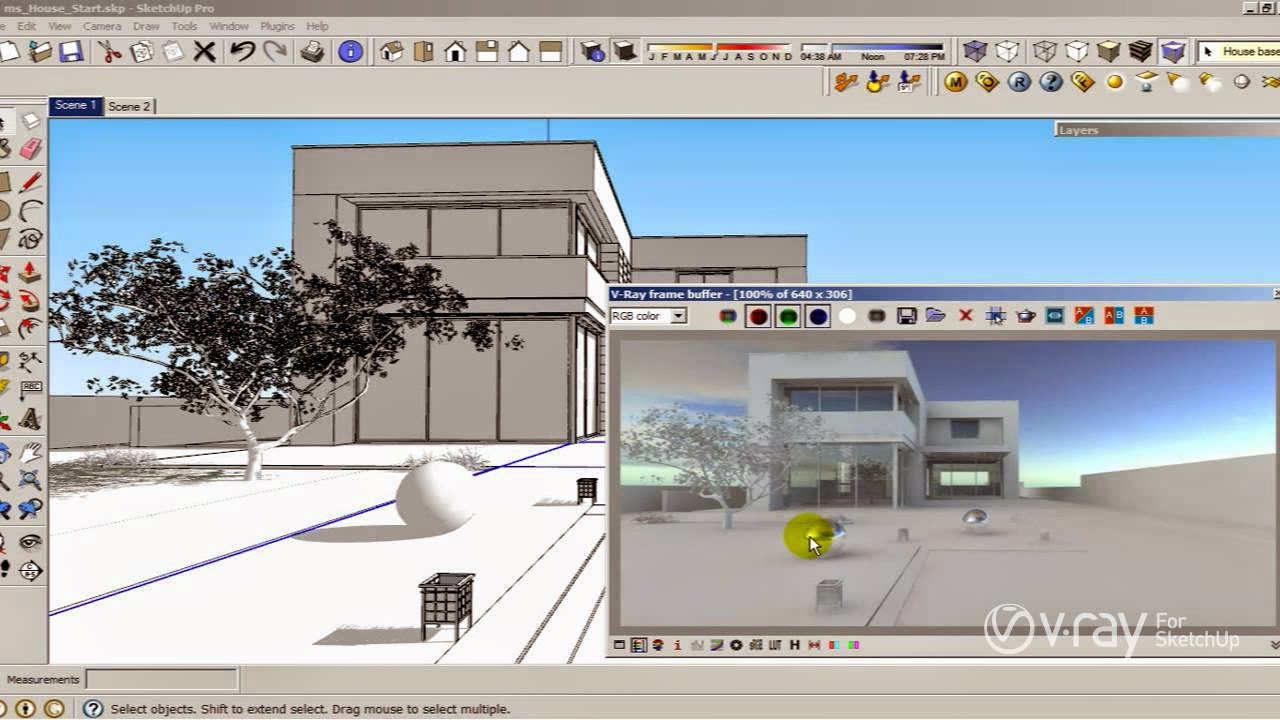Enable Shaded With Textures face style

coord(1141,51)
